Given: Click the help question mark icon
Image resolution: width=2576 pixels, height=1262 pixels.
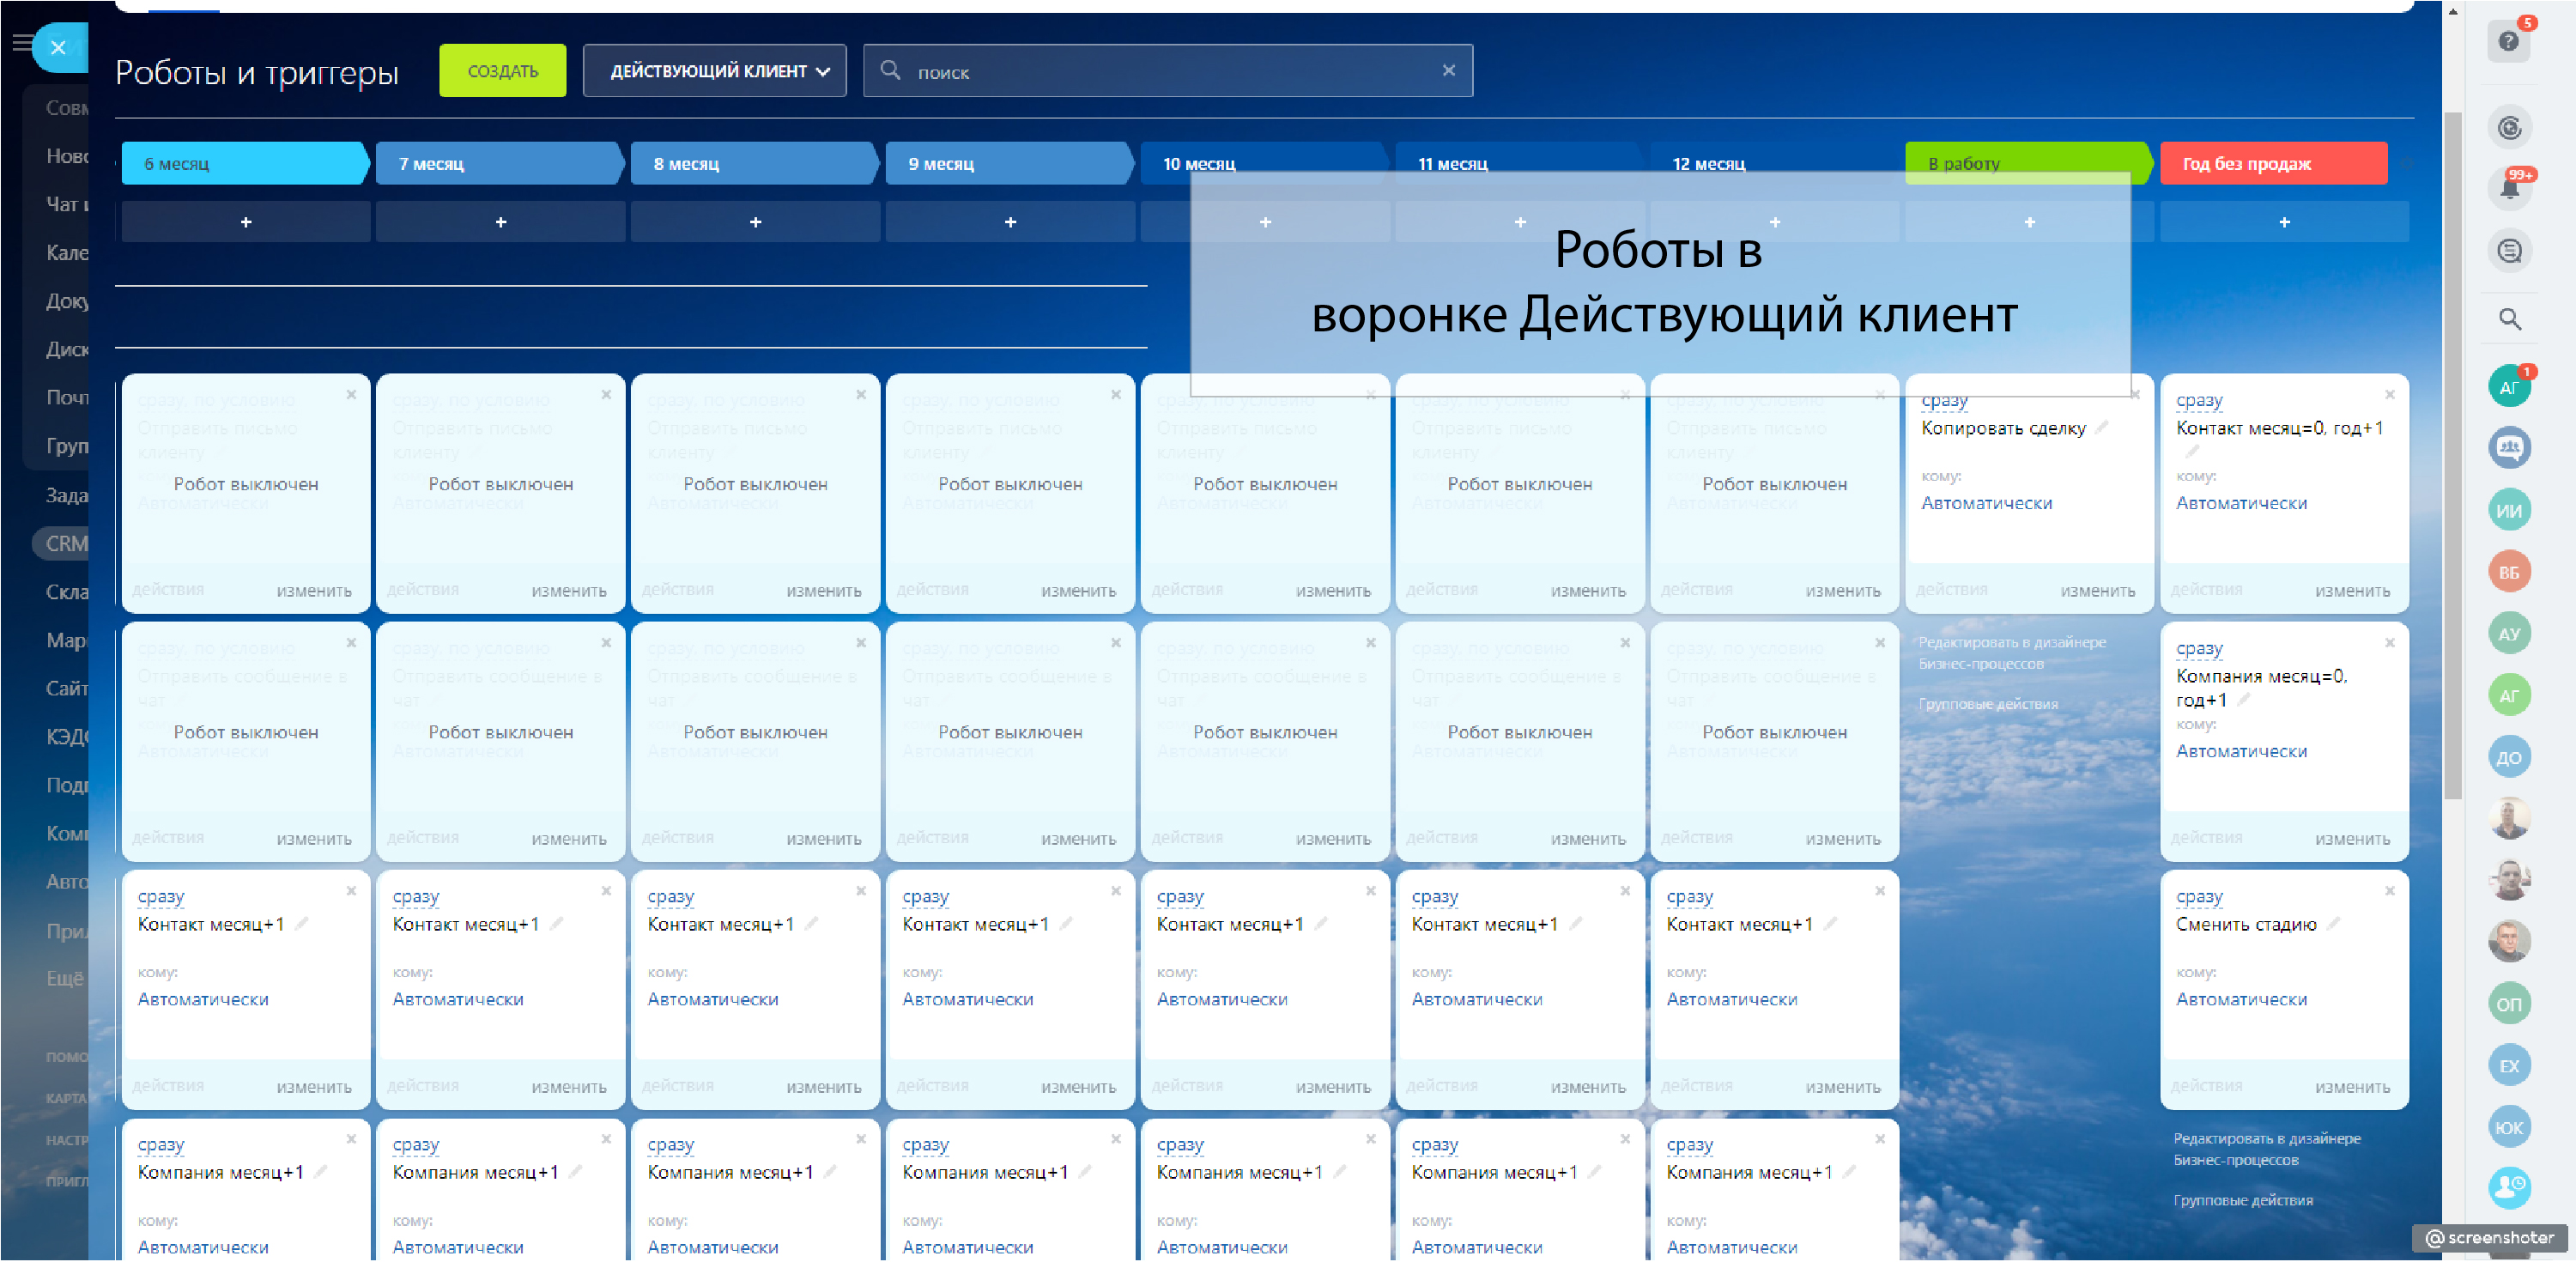Looking at the screenshot, I should point(2507,42).
